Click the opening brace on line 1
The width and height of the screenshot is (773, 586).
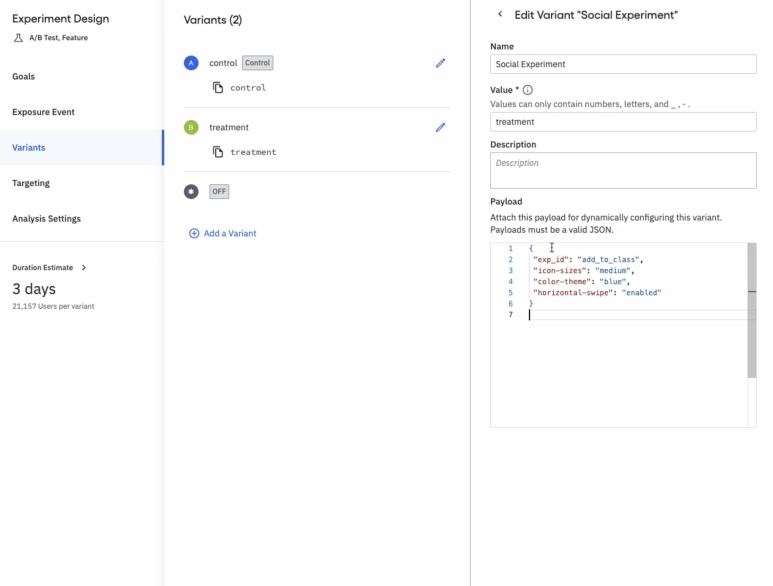point(531,248)
